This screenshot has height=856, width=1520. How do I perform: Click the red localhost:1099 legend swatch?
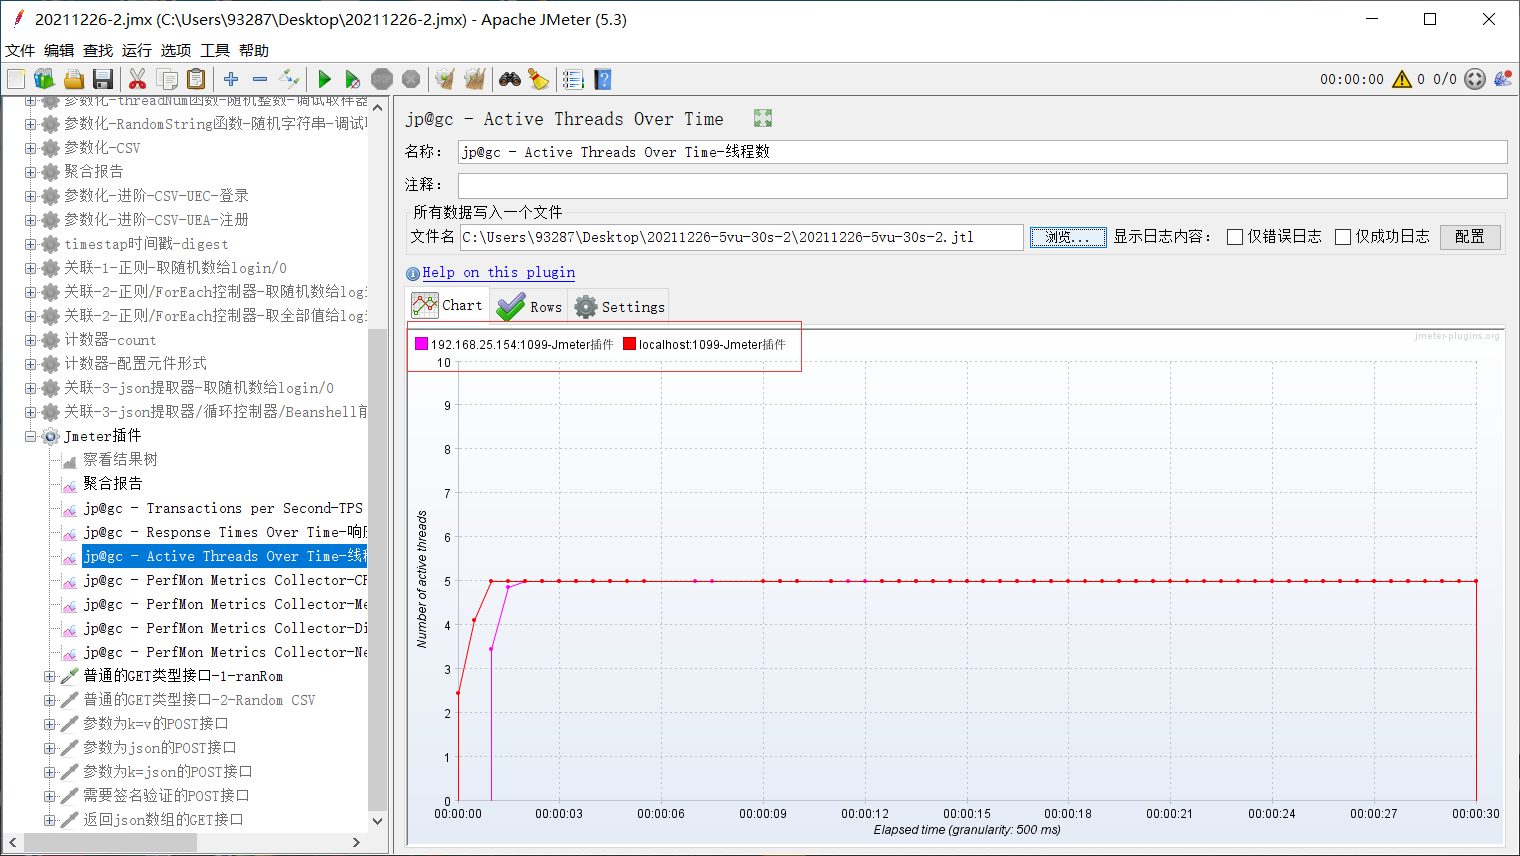pos(630,344)
